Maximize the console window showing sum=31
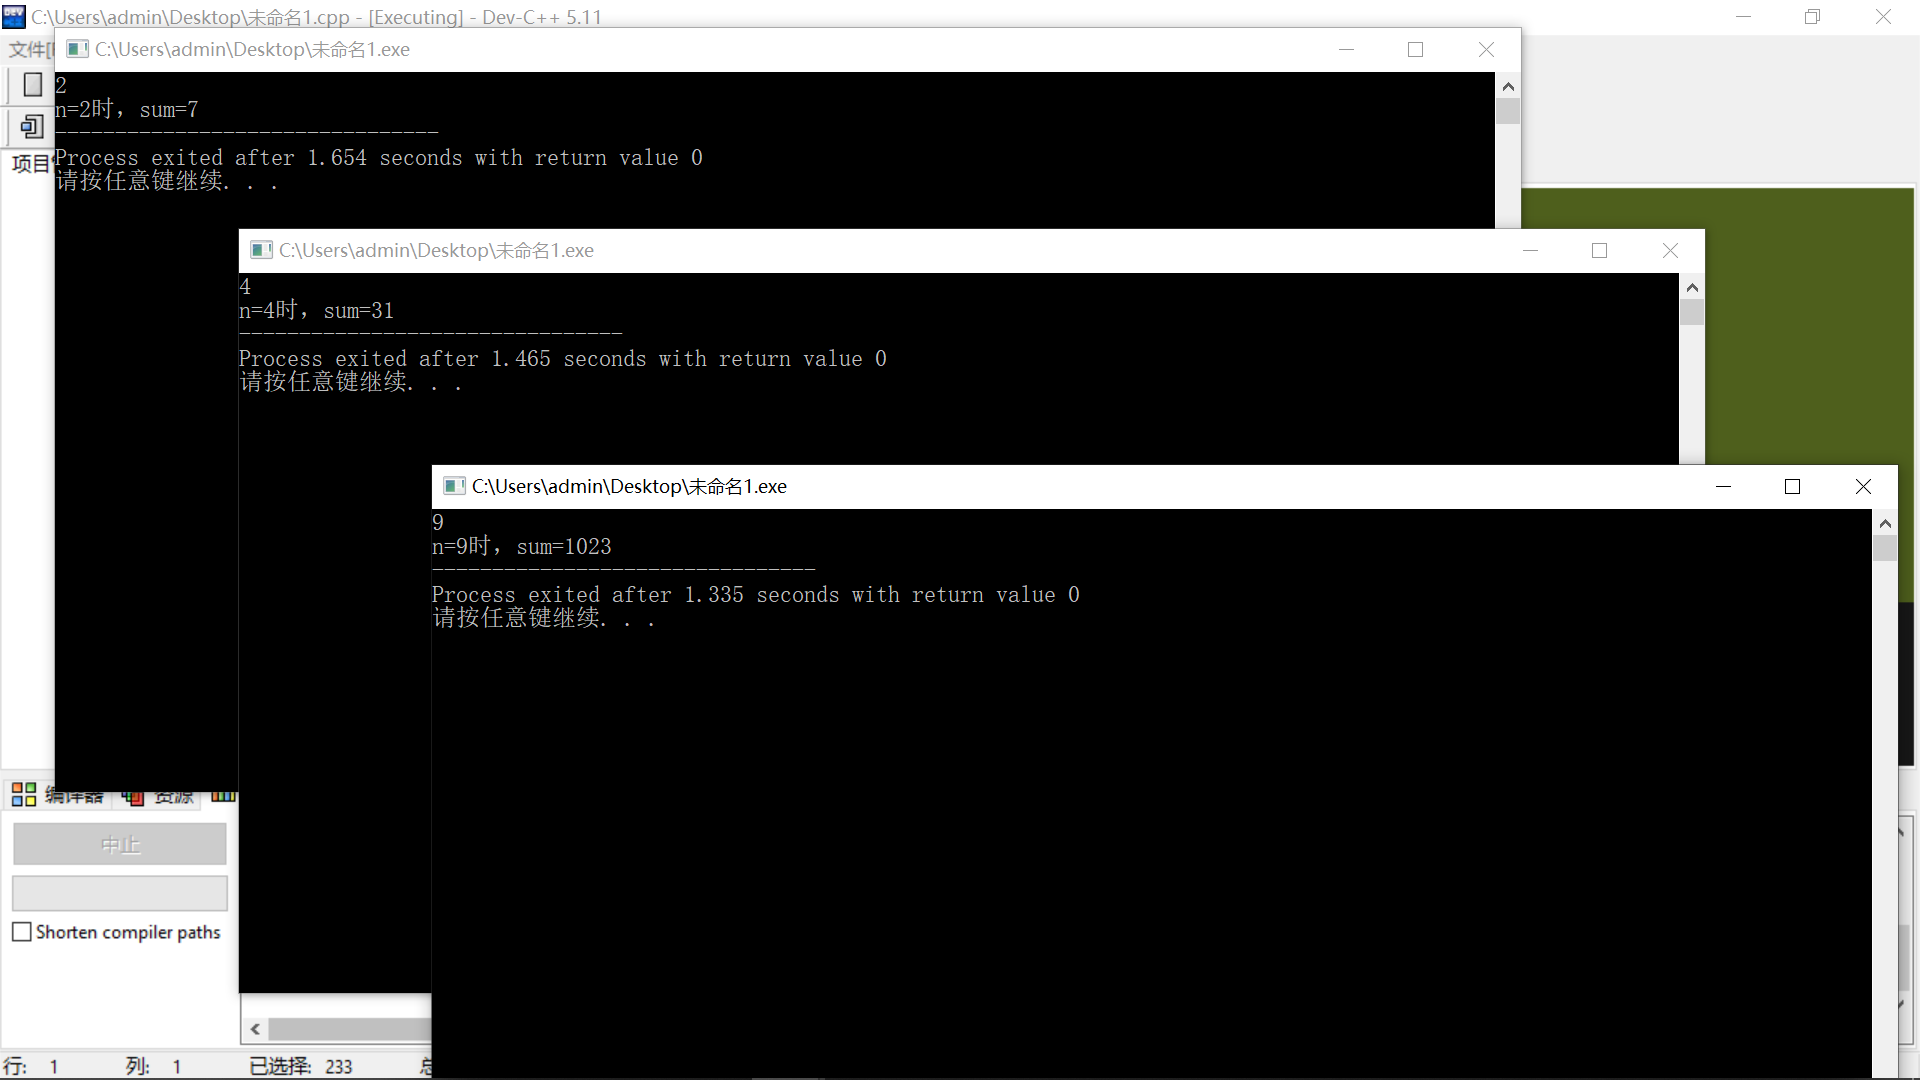The width and height of the screenshot is (1920, 1080). click(1599, 250)
